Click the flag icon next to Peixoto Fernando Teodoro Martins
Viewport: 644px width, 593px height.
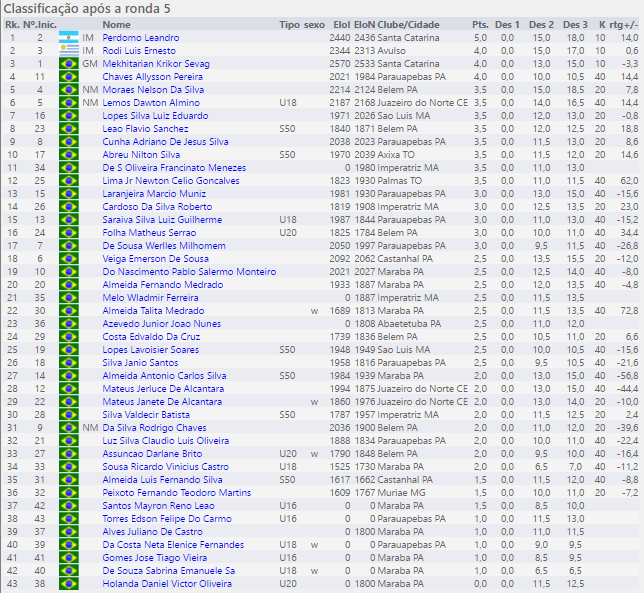pos(68,492)
